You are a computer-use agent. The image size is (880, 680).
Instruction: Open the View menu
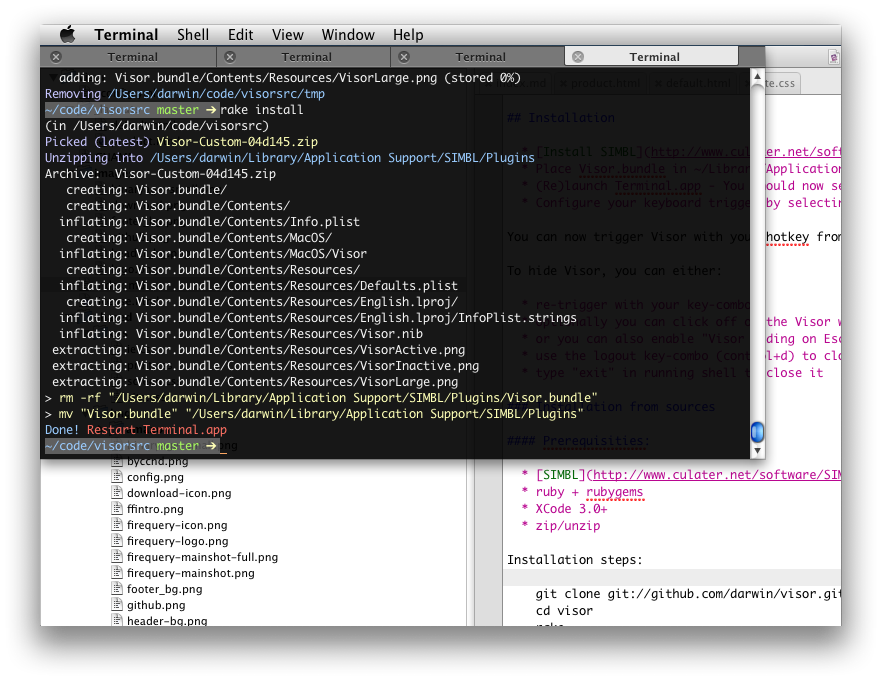pos(288,35)
